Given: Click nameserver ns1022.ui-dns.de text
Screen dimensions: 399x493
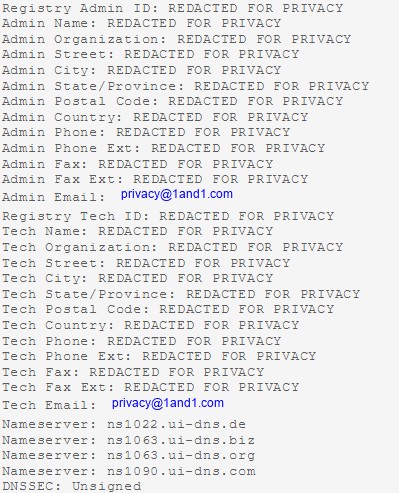Looking at the screenshot, I should tap(176, 424).
